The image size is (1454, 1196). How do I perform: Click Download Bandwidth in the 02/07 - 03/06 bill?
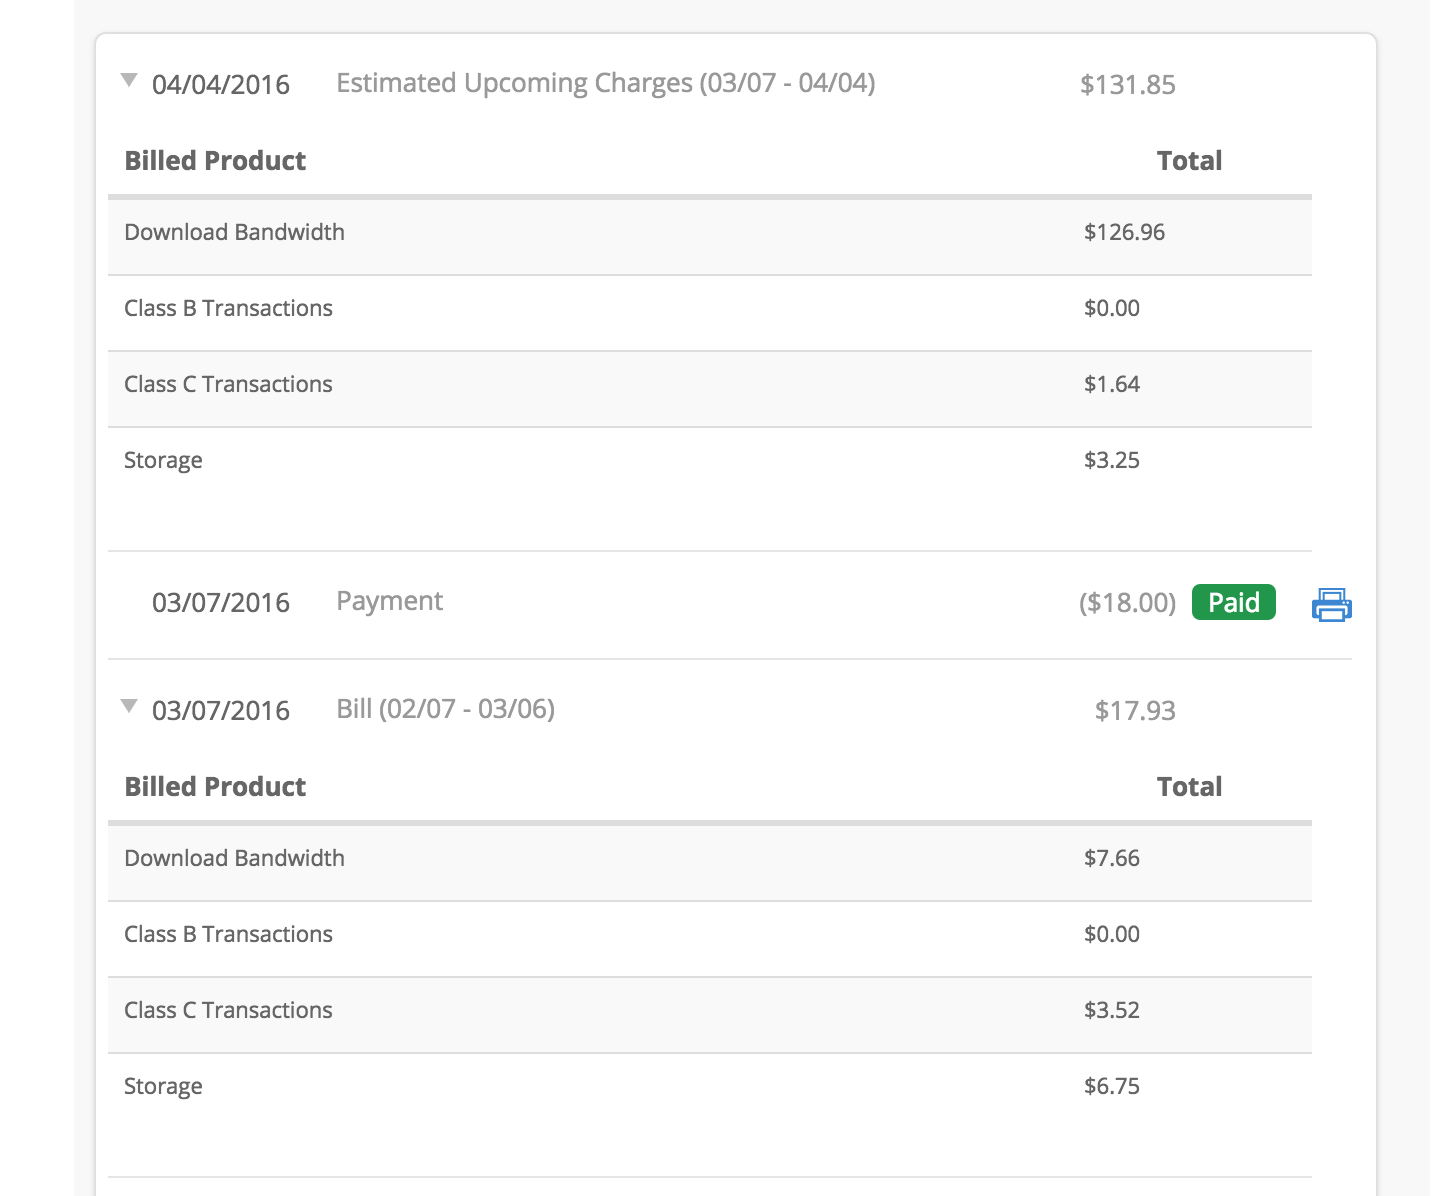[x=234, y=858]
